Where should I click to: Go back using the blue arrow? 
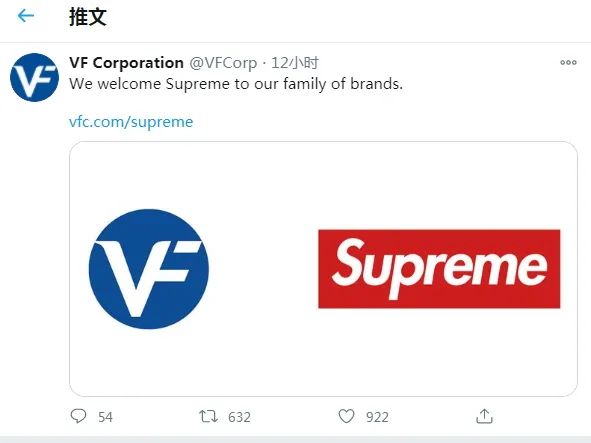point(26,16)
